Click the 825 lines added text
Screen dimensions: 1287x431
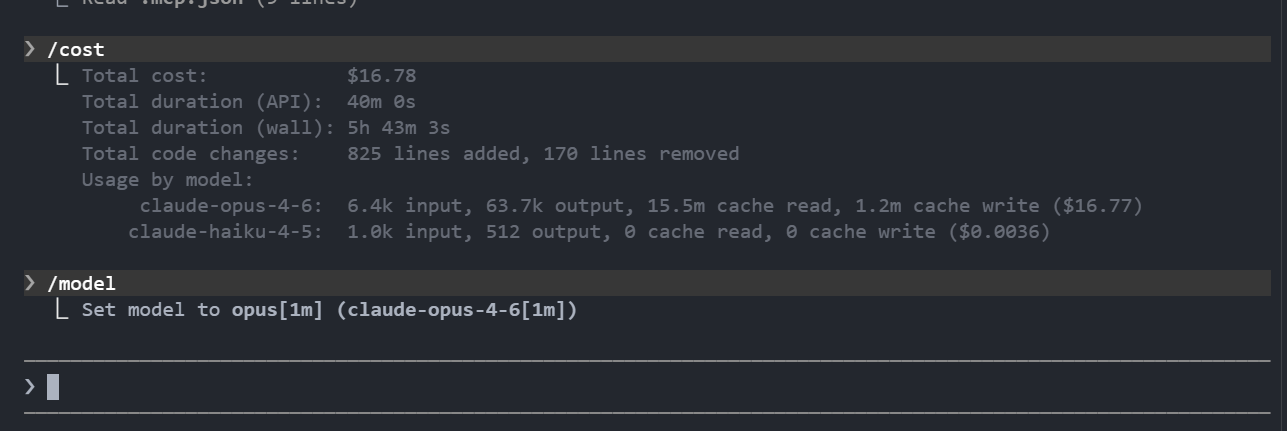pyautogui.click(x=440, y=154)
